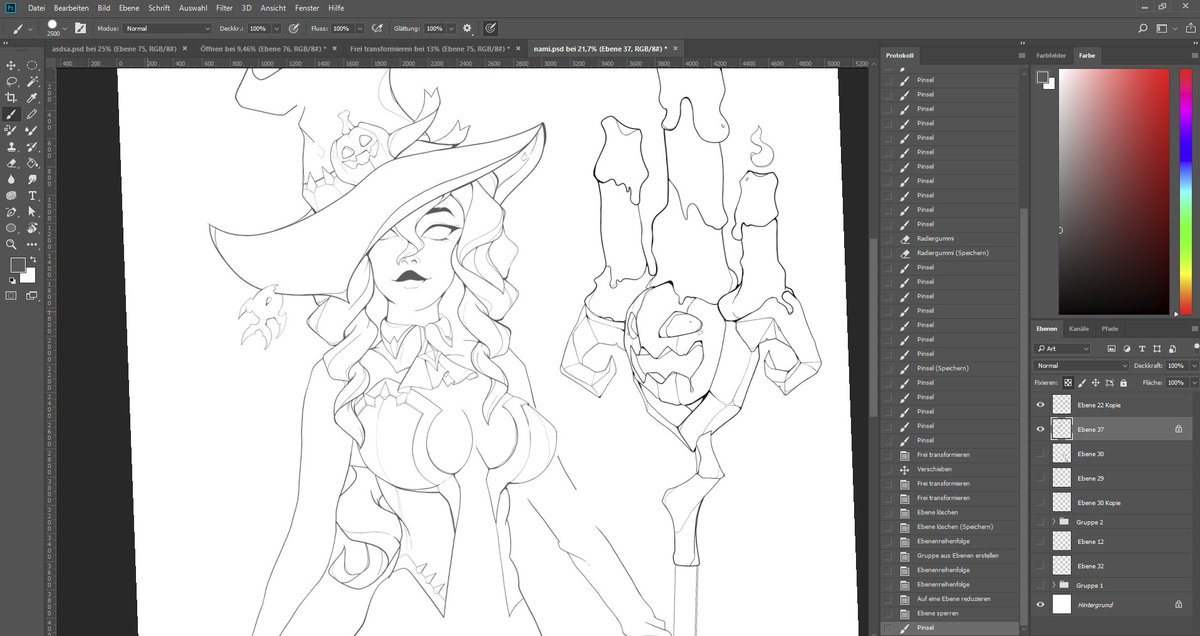
Task: Select the Eraser tool
Action: click(11, 162)
